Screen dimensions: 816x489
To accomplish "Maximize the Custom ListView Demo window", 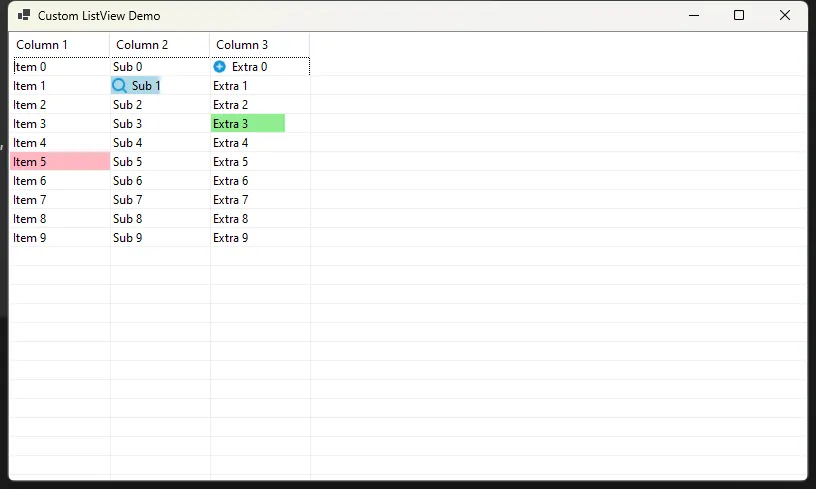I will pos(739,15).
